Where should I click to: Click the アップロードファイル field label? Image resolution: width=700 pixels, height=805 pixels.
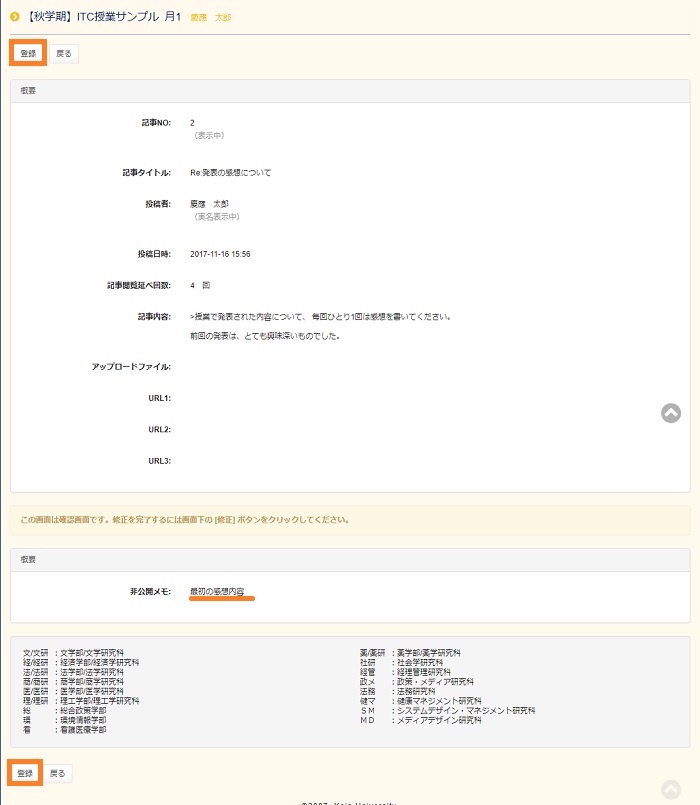131,367
